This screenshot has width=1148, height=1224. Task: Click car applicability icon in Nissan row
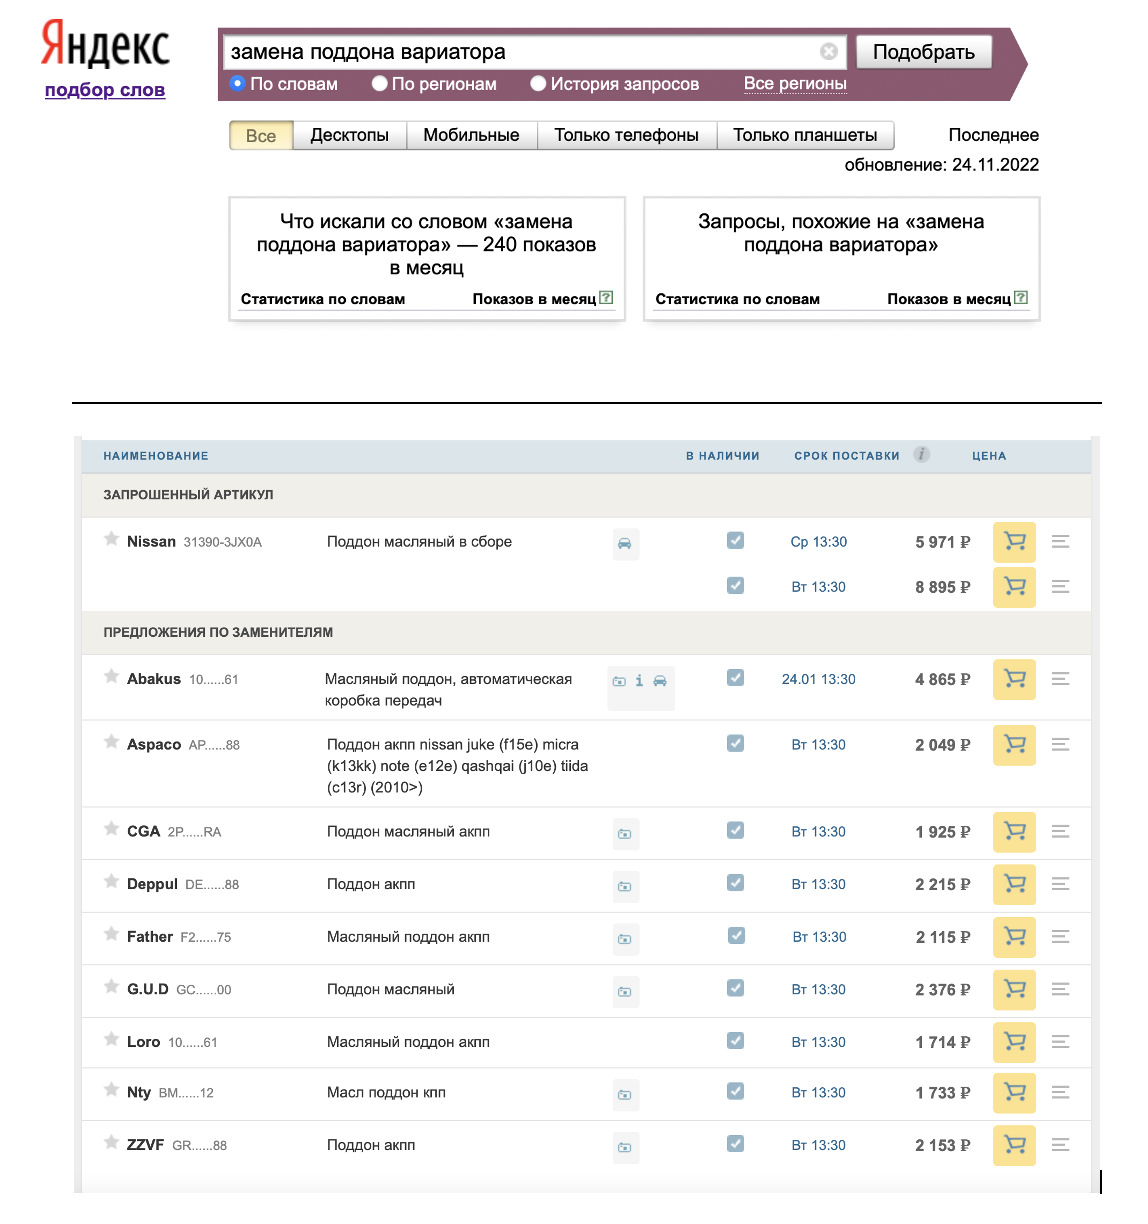pos(625,543)
